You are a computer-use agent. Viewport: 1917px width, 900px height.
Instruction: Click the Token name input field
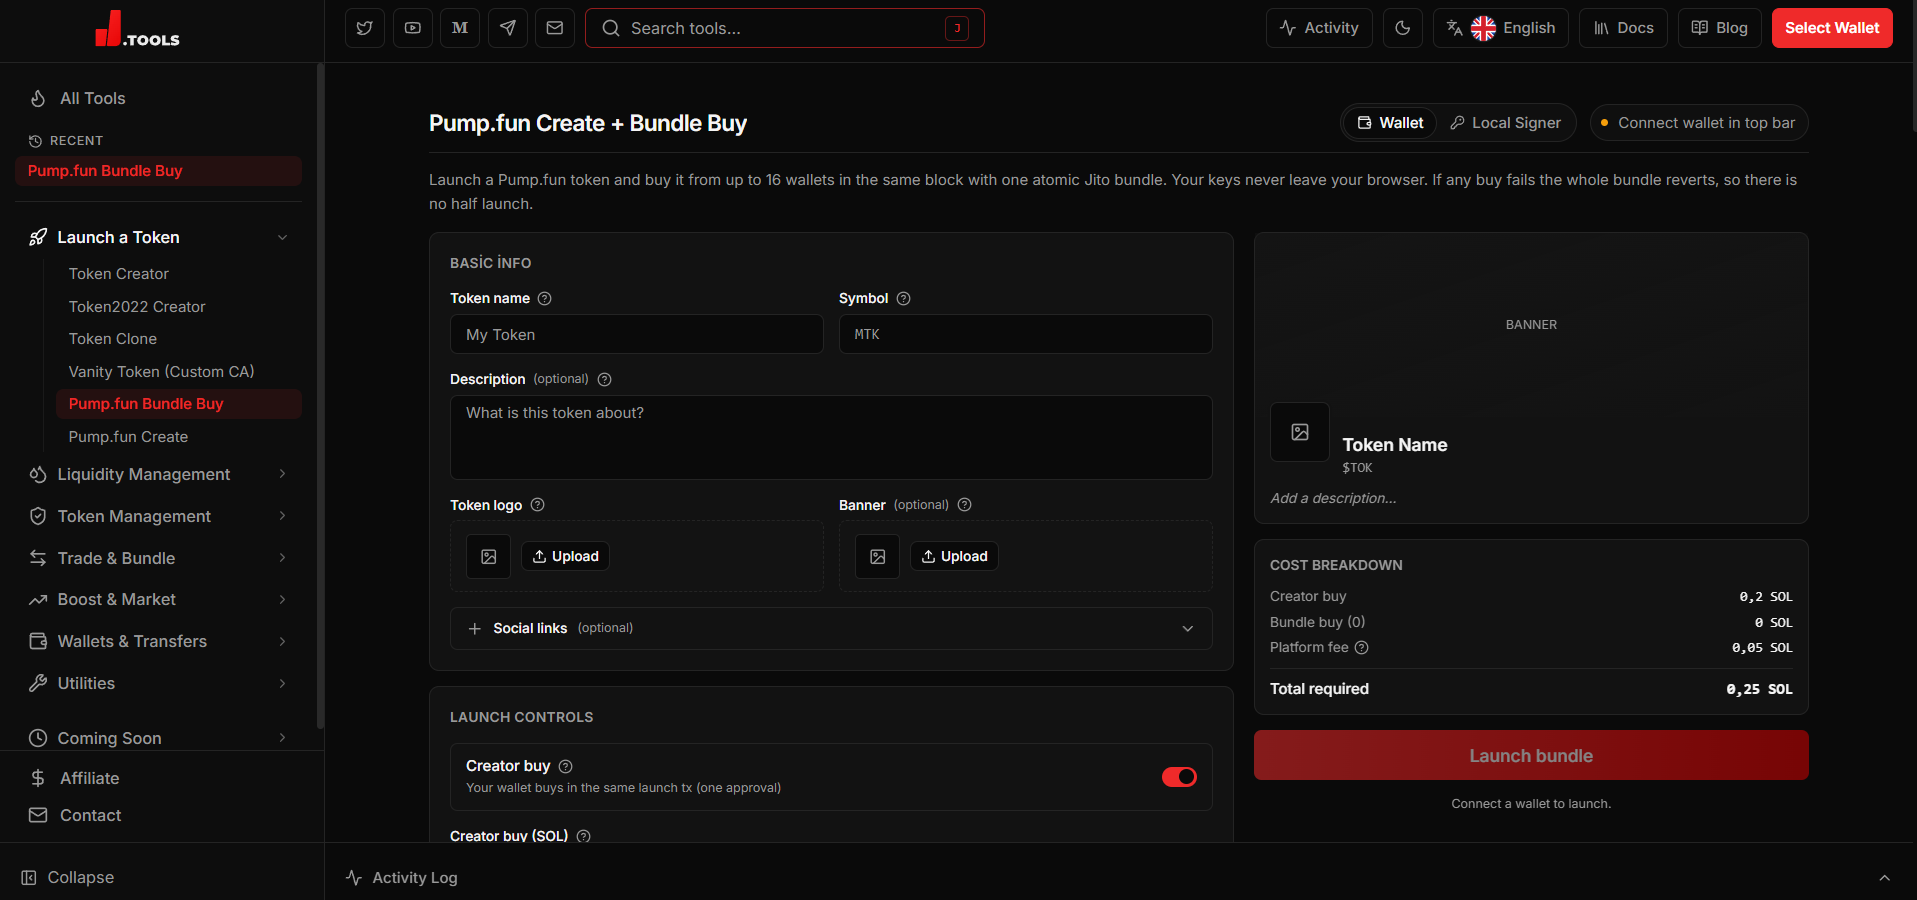click(x=637, y=334)
